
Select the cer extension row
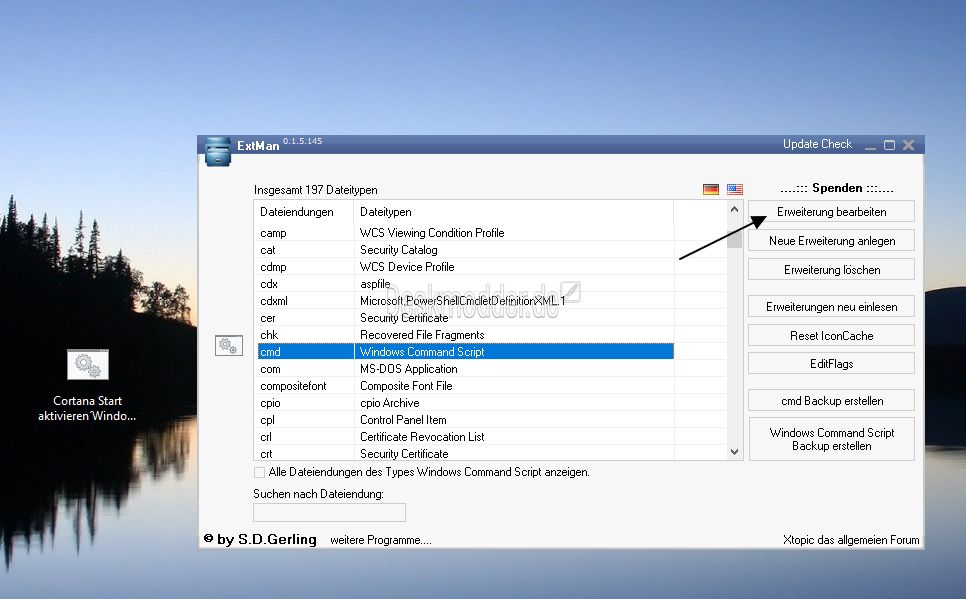pos(465,318)
